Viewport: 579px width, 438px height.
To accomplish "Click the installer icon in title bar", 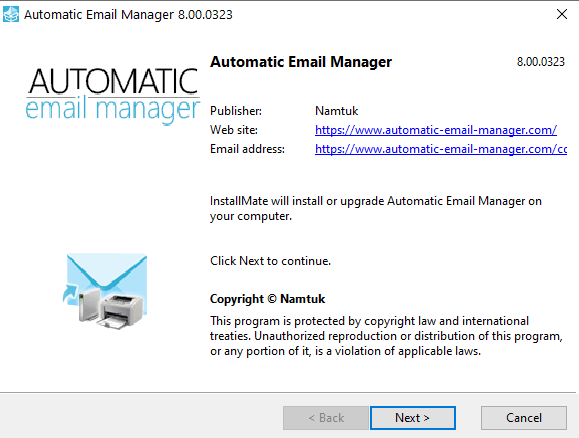I will [x=11, y=15].
